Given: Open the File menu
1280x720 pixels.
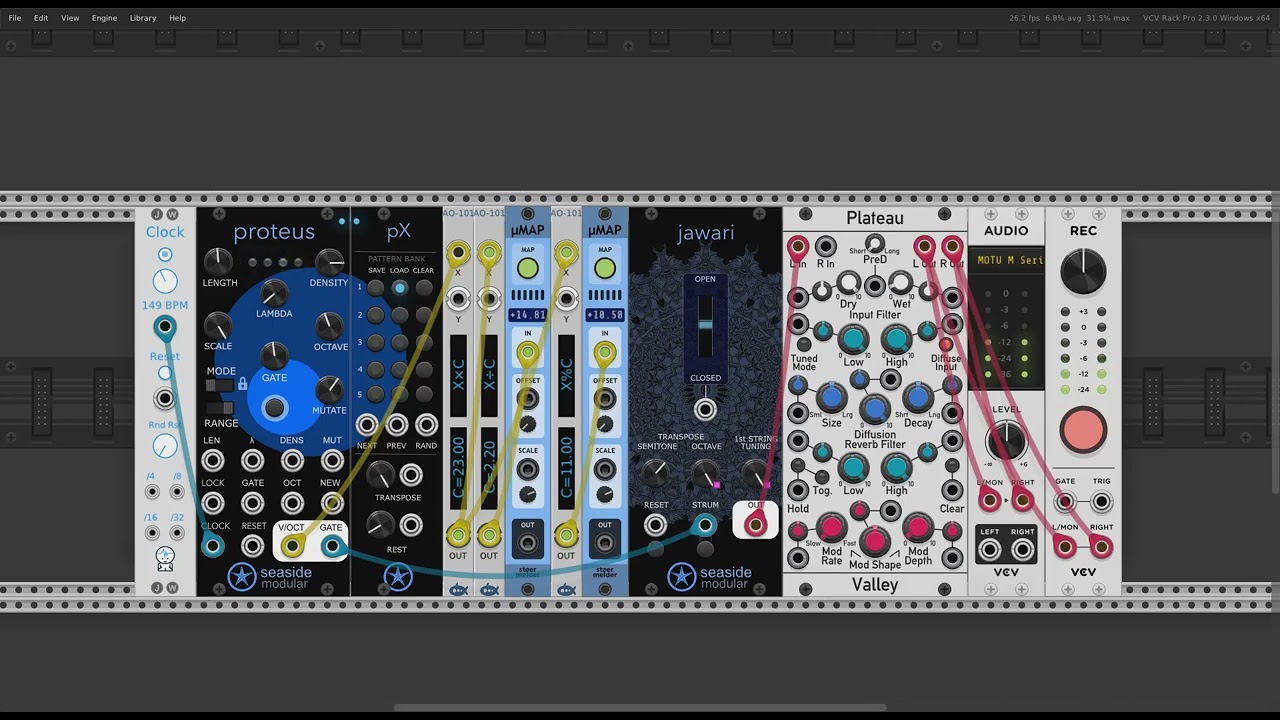Looking at the screenshot, I should pos(15,18).
